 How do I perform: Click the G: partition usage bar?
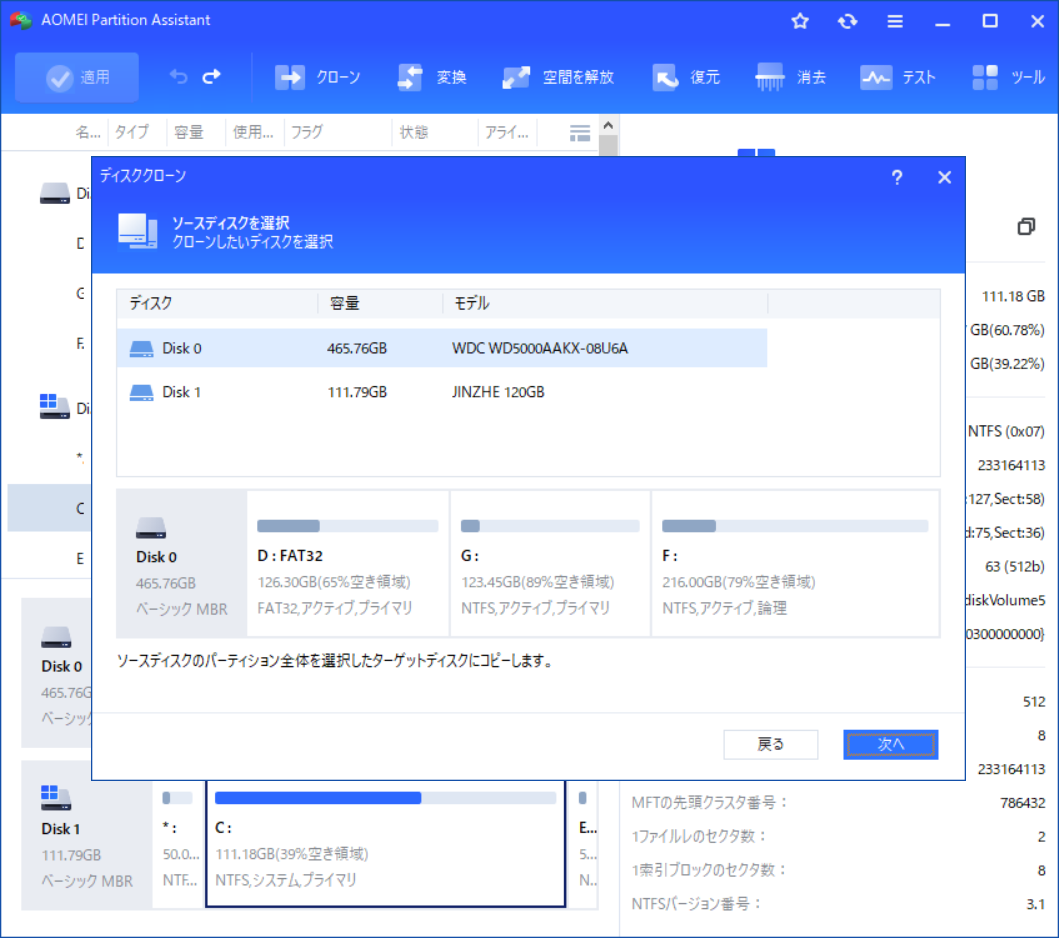tap(550, 526)
